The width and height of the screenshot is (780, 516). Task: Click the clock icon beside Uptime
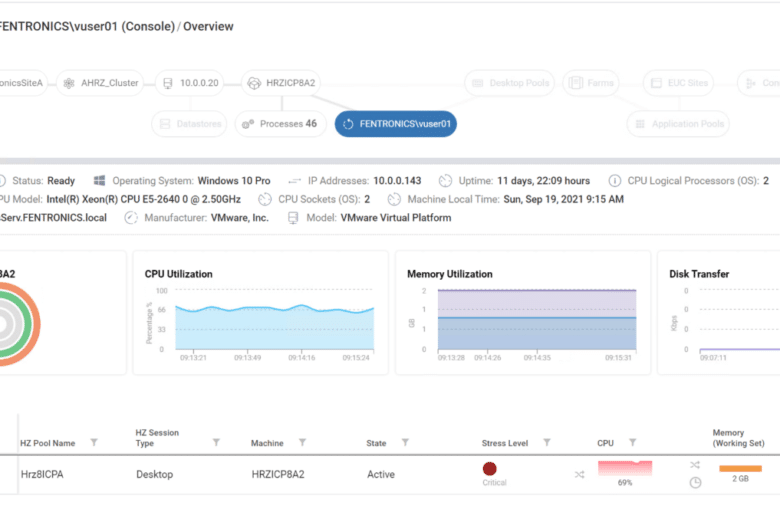tap(445, 181)
